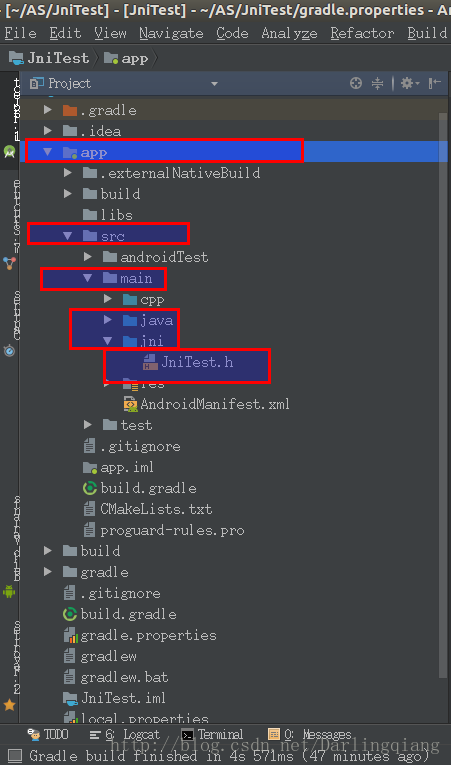The image size is (451, 765).
Task: Click the app .gitignore file icon under test
Action: (90, 446)
